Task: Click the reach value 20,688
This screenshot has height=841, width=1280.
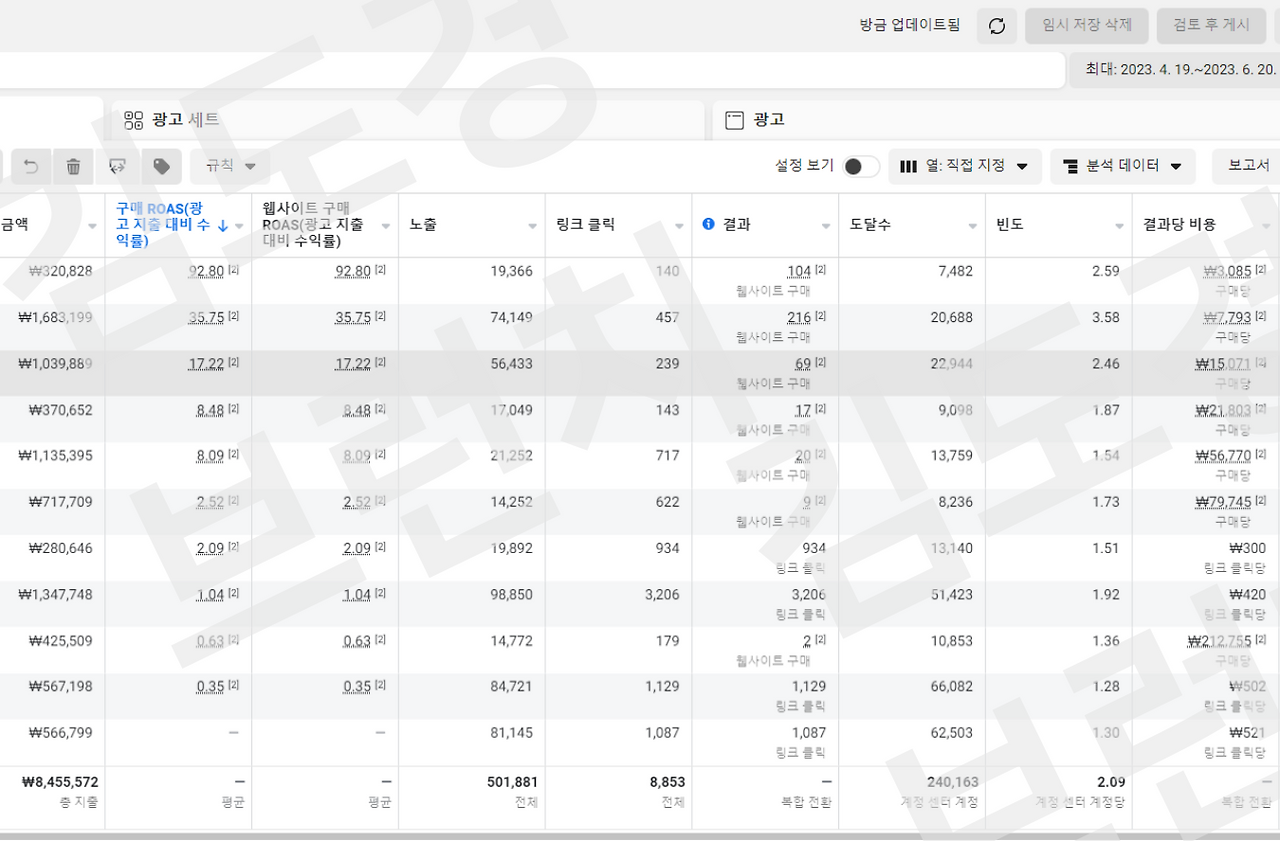Action: point(951,317)
